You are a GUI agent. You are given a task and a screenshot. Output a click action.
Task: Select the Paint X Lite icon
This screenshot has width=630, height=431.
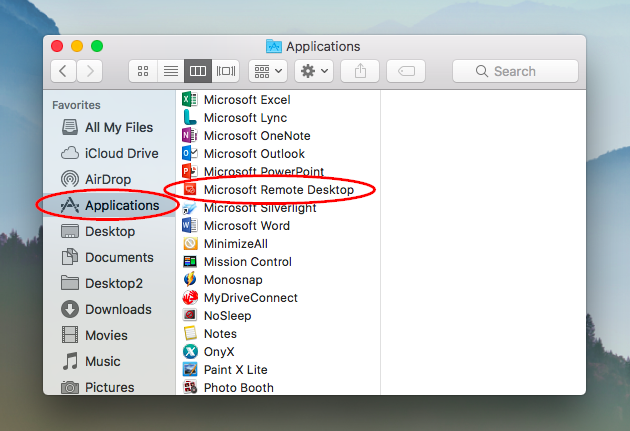pos(190,370)
